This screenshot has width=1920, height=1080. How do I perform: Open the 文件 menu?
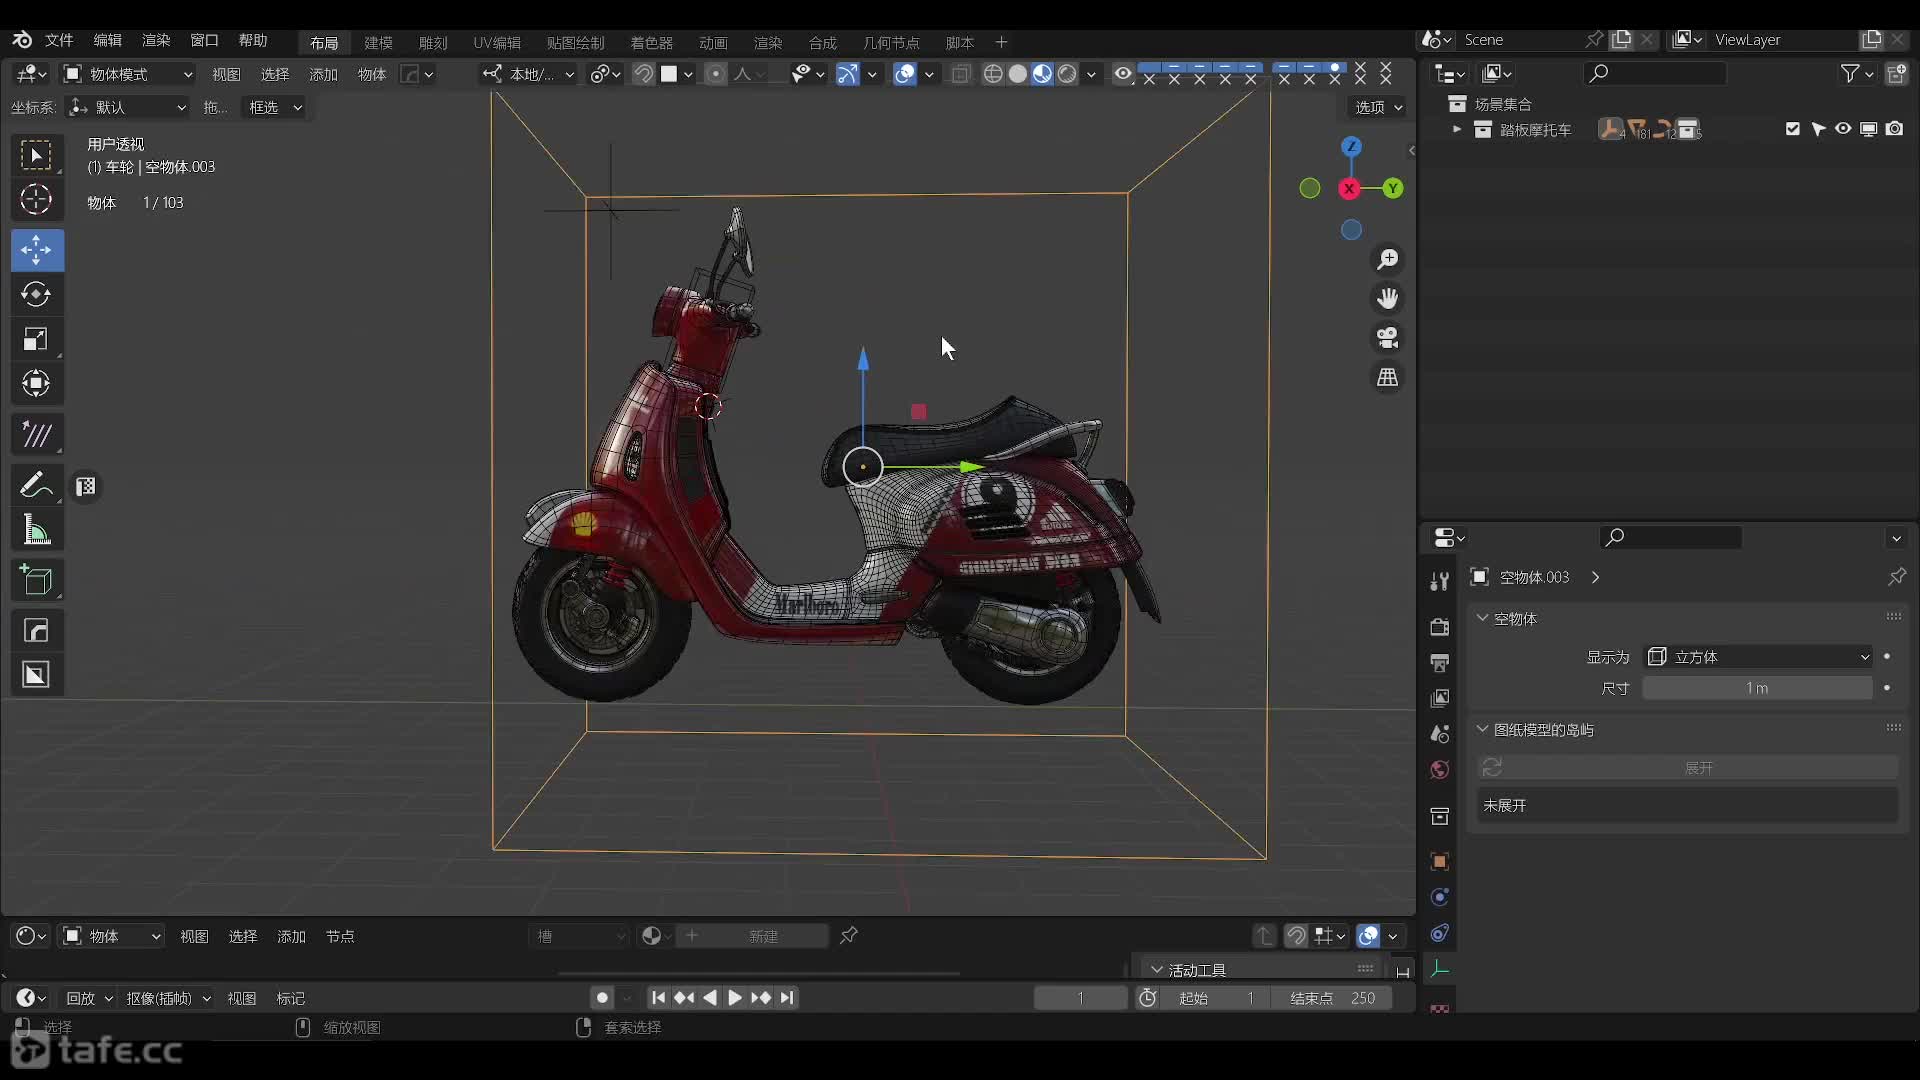pyautogui.click(x=59, y=40)
